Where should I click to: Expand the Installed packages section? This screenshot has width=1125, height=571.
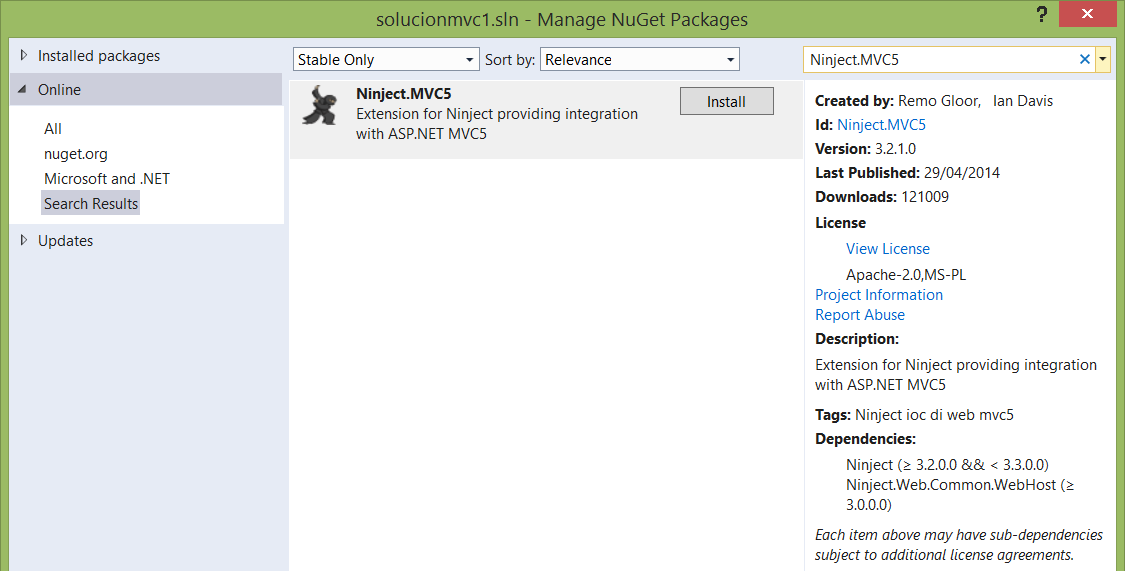click(x=24, y=55)
